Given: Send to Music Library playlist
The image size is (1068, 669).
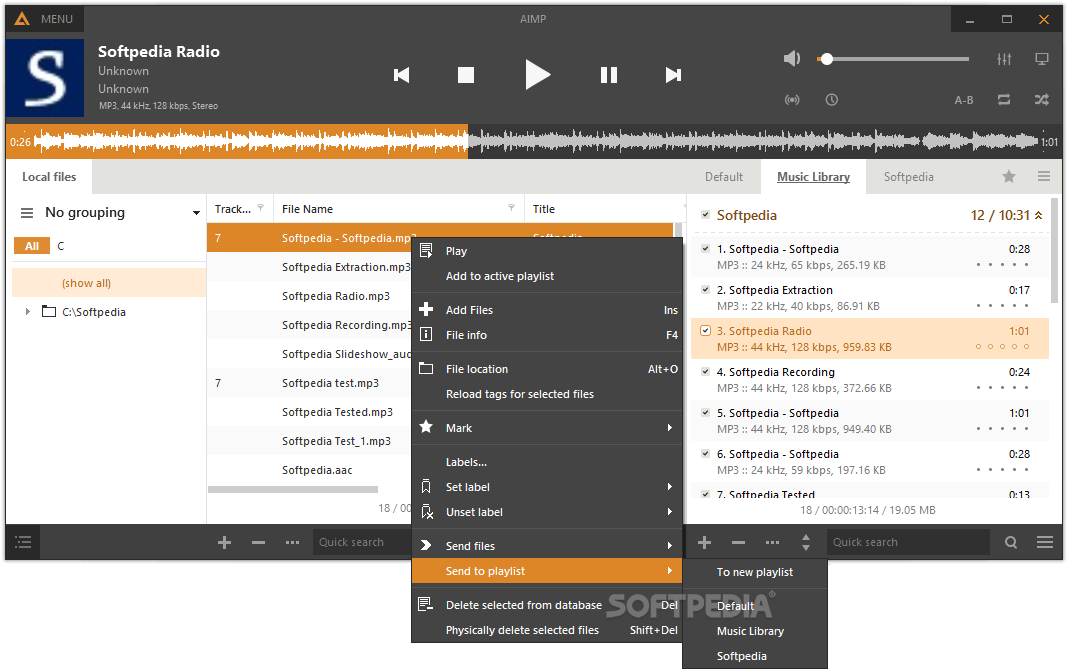Looking at the screenshot, I should pos(755,632).
